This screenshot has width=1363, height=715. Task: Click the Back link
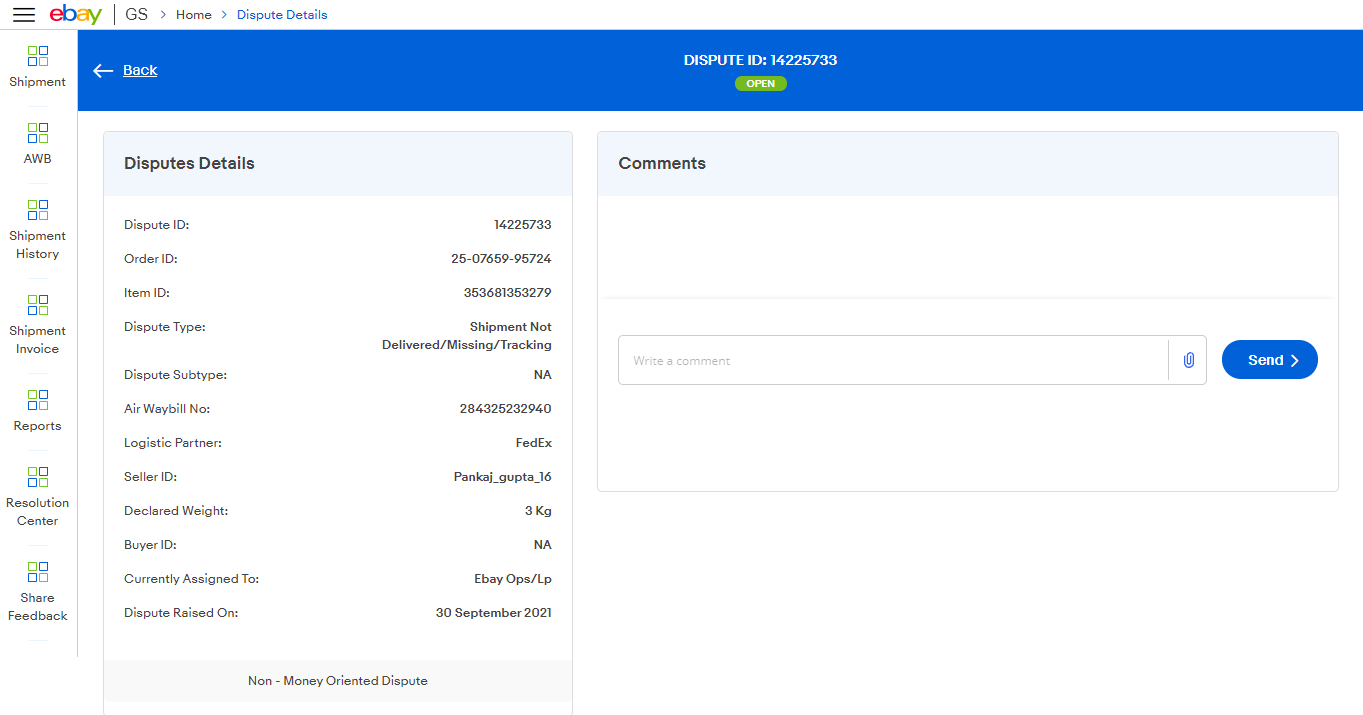[140, 70]
